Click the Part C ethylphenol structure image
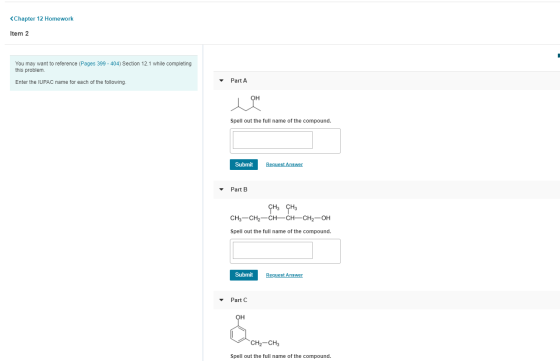The width and height of the screenshot is (560, 361). coord(255,331)
